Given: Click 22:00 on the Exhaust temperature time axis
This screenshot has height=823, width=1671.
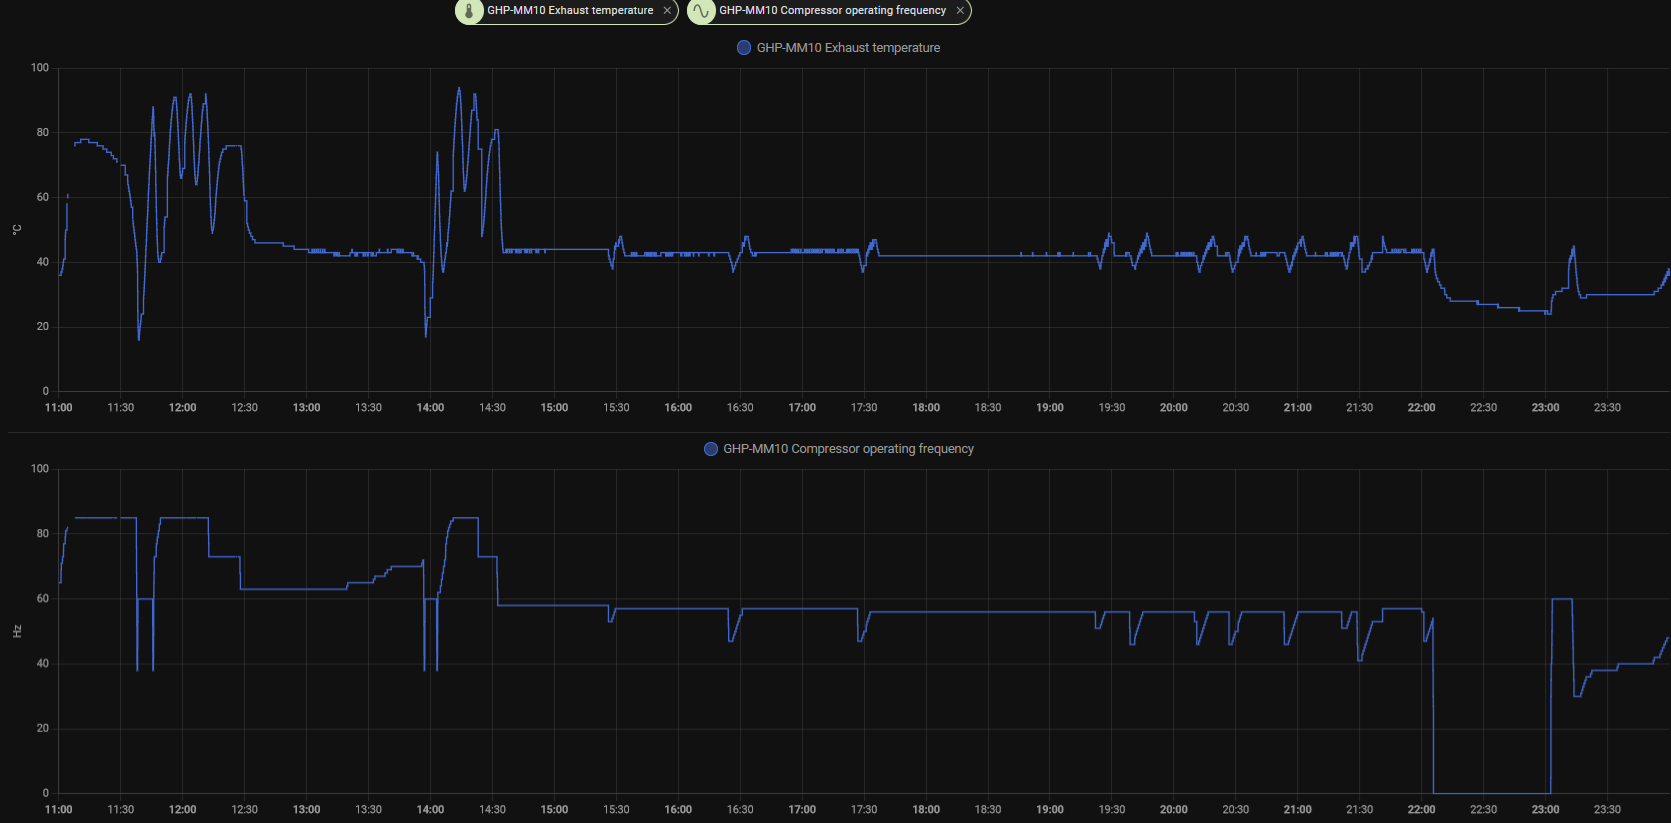Looking at the screenshot, I should pyautogui.click(x=1422, y=408).
